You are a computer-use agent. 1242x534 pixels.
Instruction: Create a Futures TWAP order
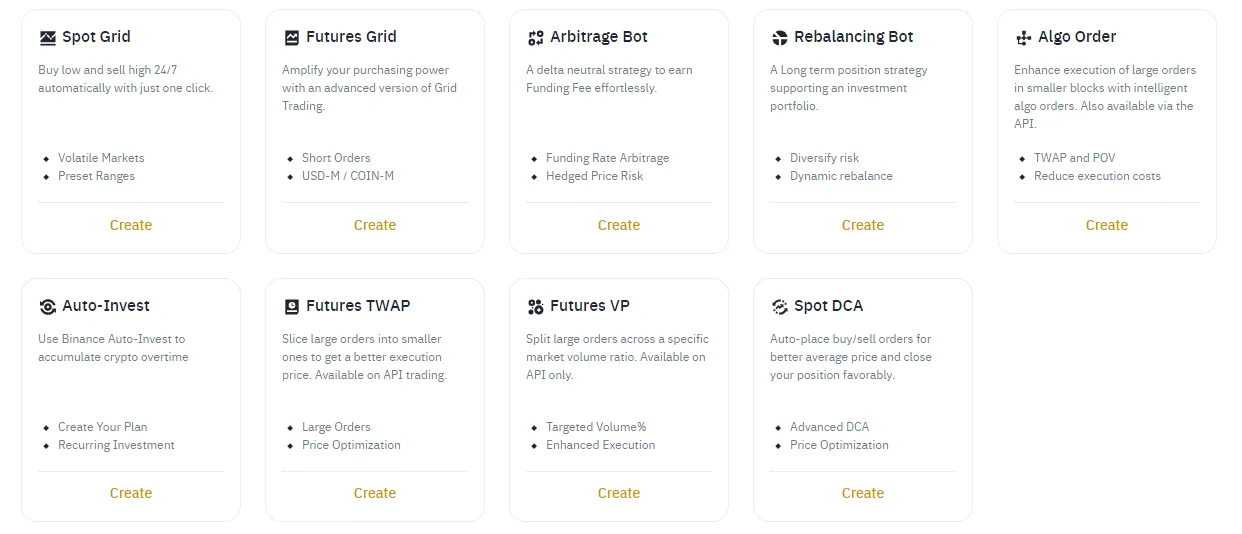(x=375, y=493)
